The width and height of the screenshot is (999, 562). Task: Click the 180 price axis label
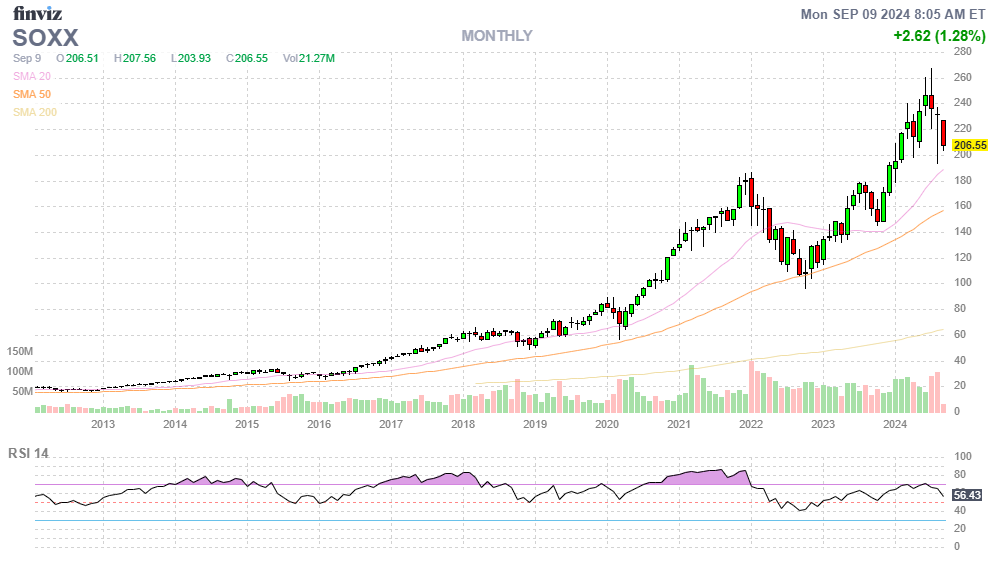[963, 180]
